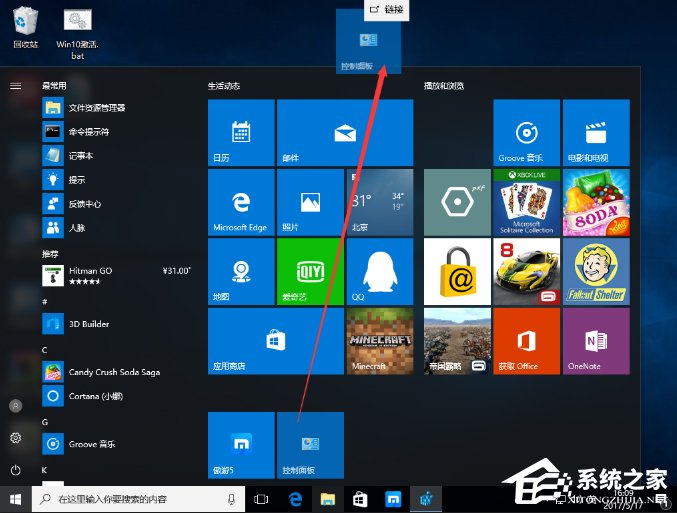The height and width of the screenshot is (513, 677).
Task: Click the Task View button on taskbar
Action: click(x=262, y=498)
